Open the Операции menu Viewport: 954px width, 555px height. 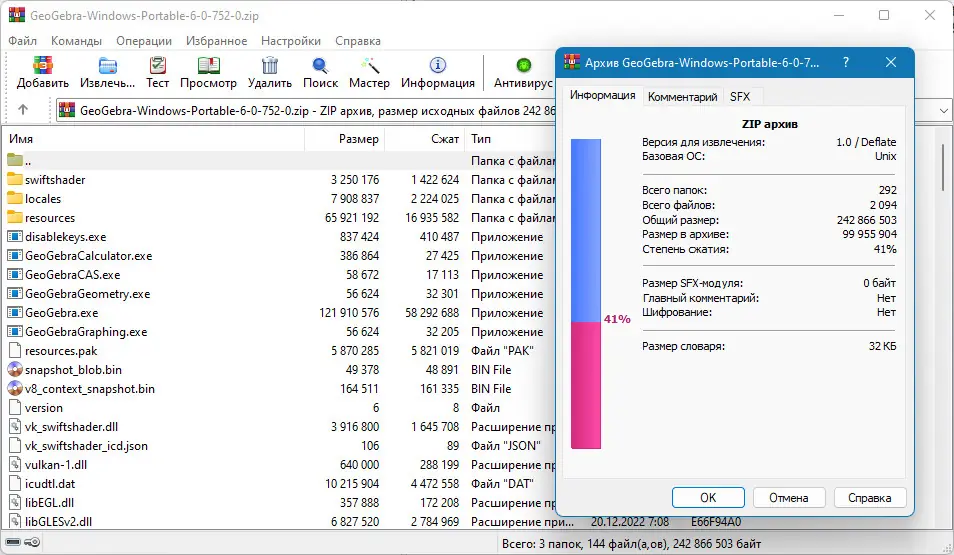click(144, 41)
